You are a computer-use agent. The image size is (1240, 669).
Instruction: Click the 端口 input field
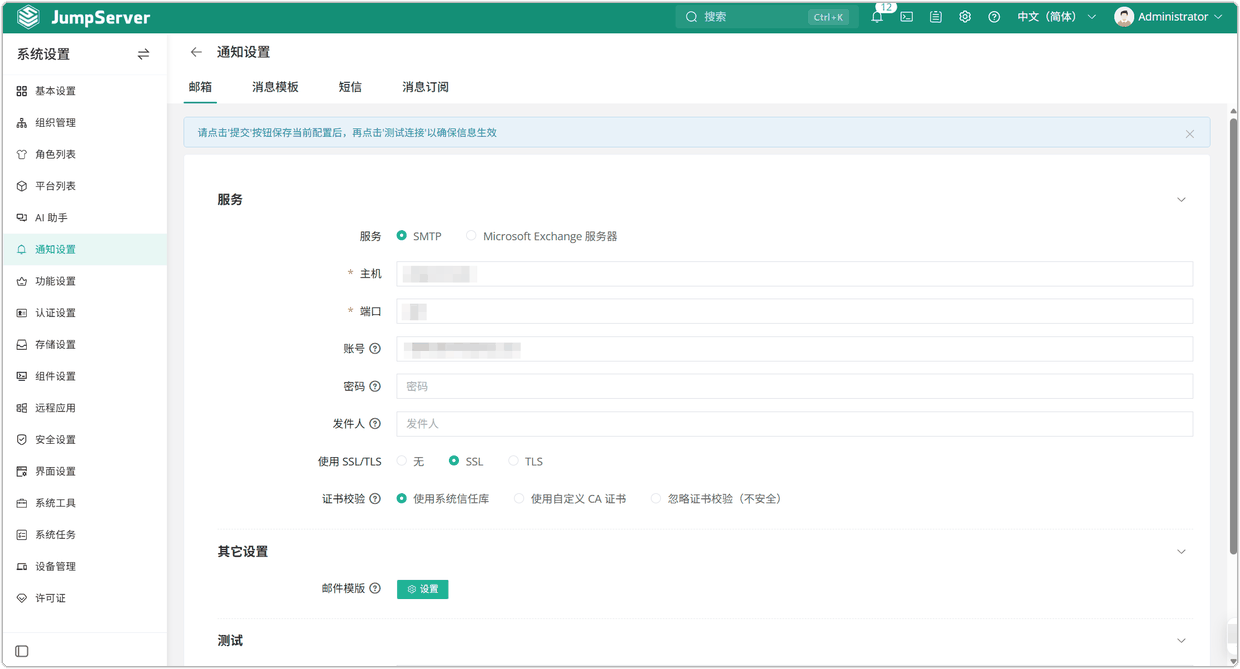pos(794,311)
